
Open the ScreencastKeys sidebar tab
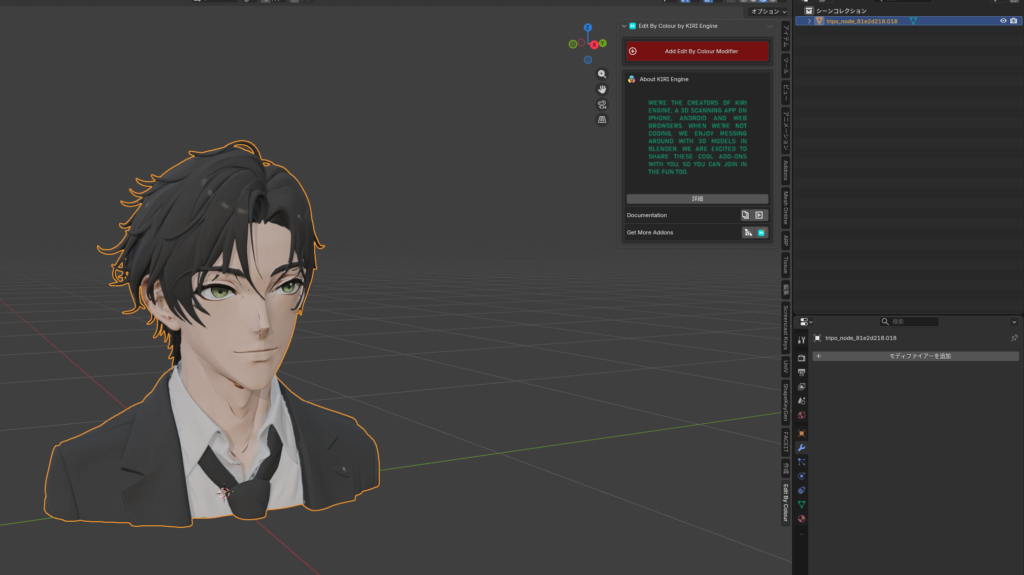(786, 326)
